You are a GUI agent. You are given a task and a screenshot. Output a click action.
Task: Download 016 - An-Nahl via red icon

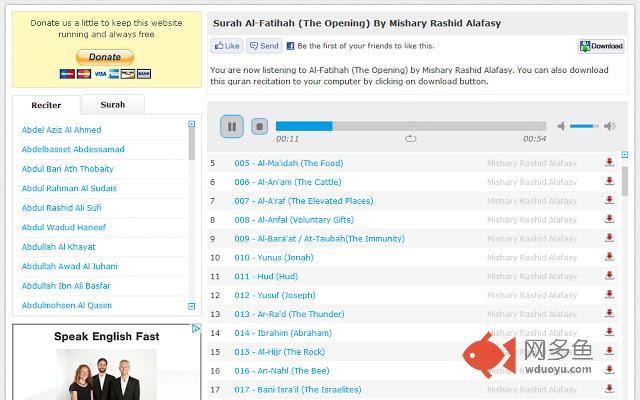click(x=609, y=370)
